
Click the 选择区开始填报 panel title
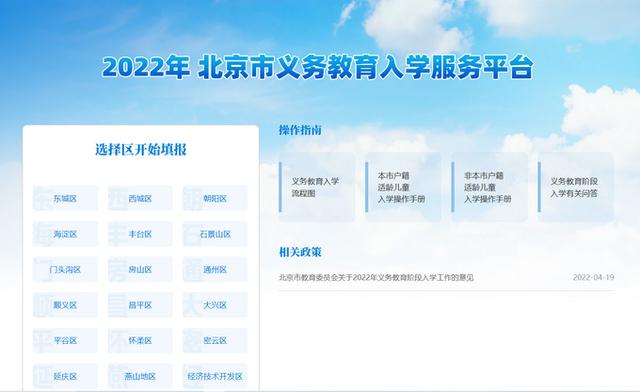pyautogui.click(x=141, y=149)
